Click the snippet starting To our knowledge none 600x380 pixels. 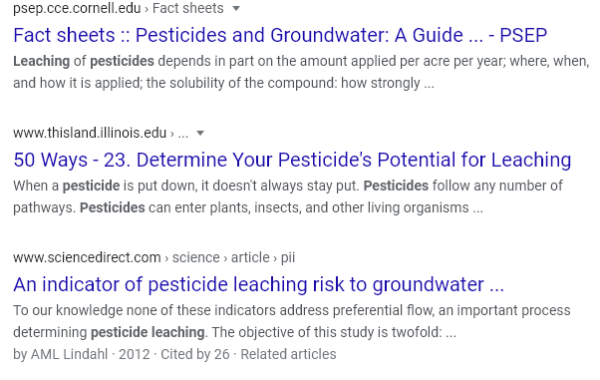click(x=292, y=321)
